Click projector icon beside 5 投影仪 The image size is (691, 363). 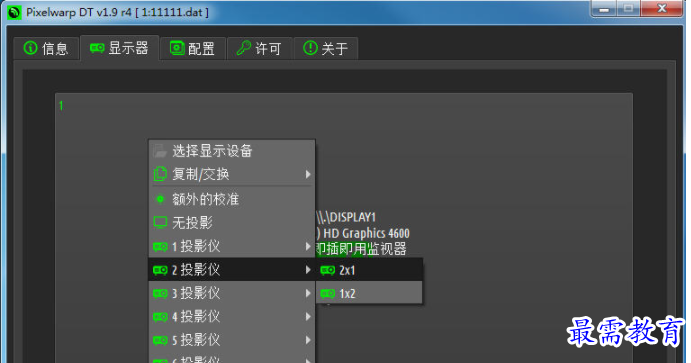tap(160, 340)
